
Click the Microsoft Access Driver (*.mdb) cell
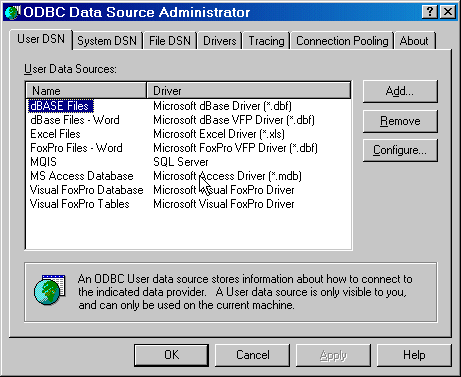[227, 176]
